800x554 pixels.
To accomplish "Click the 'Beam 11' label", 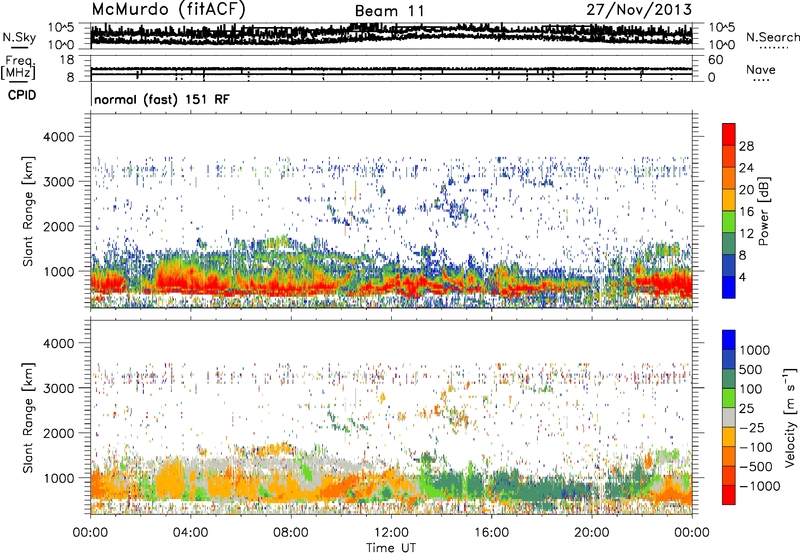I will (389, 11).
